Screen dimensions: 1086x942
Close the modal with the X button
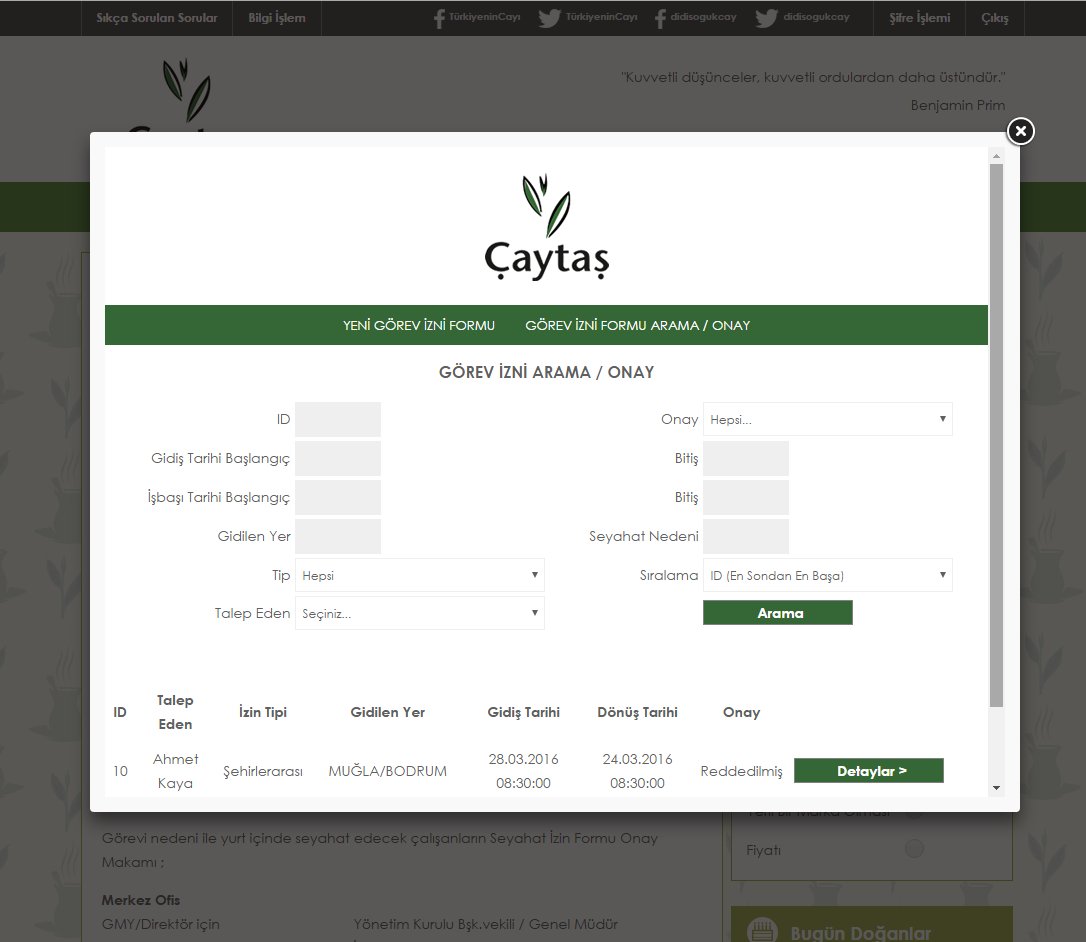click(x=1020, y=131)
